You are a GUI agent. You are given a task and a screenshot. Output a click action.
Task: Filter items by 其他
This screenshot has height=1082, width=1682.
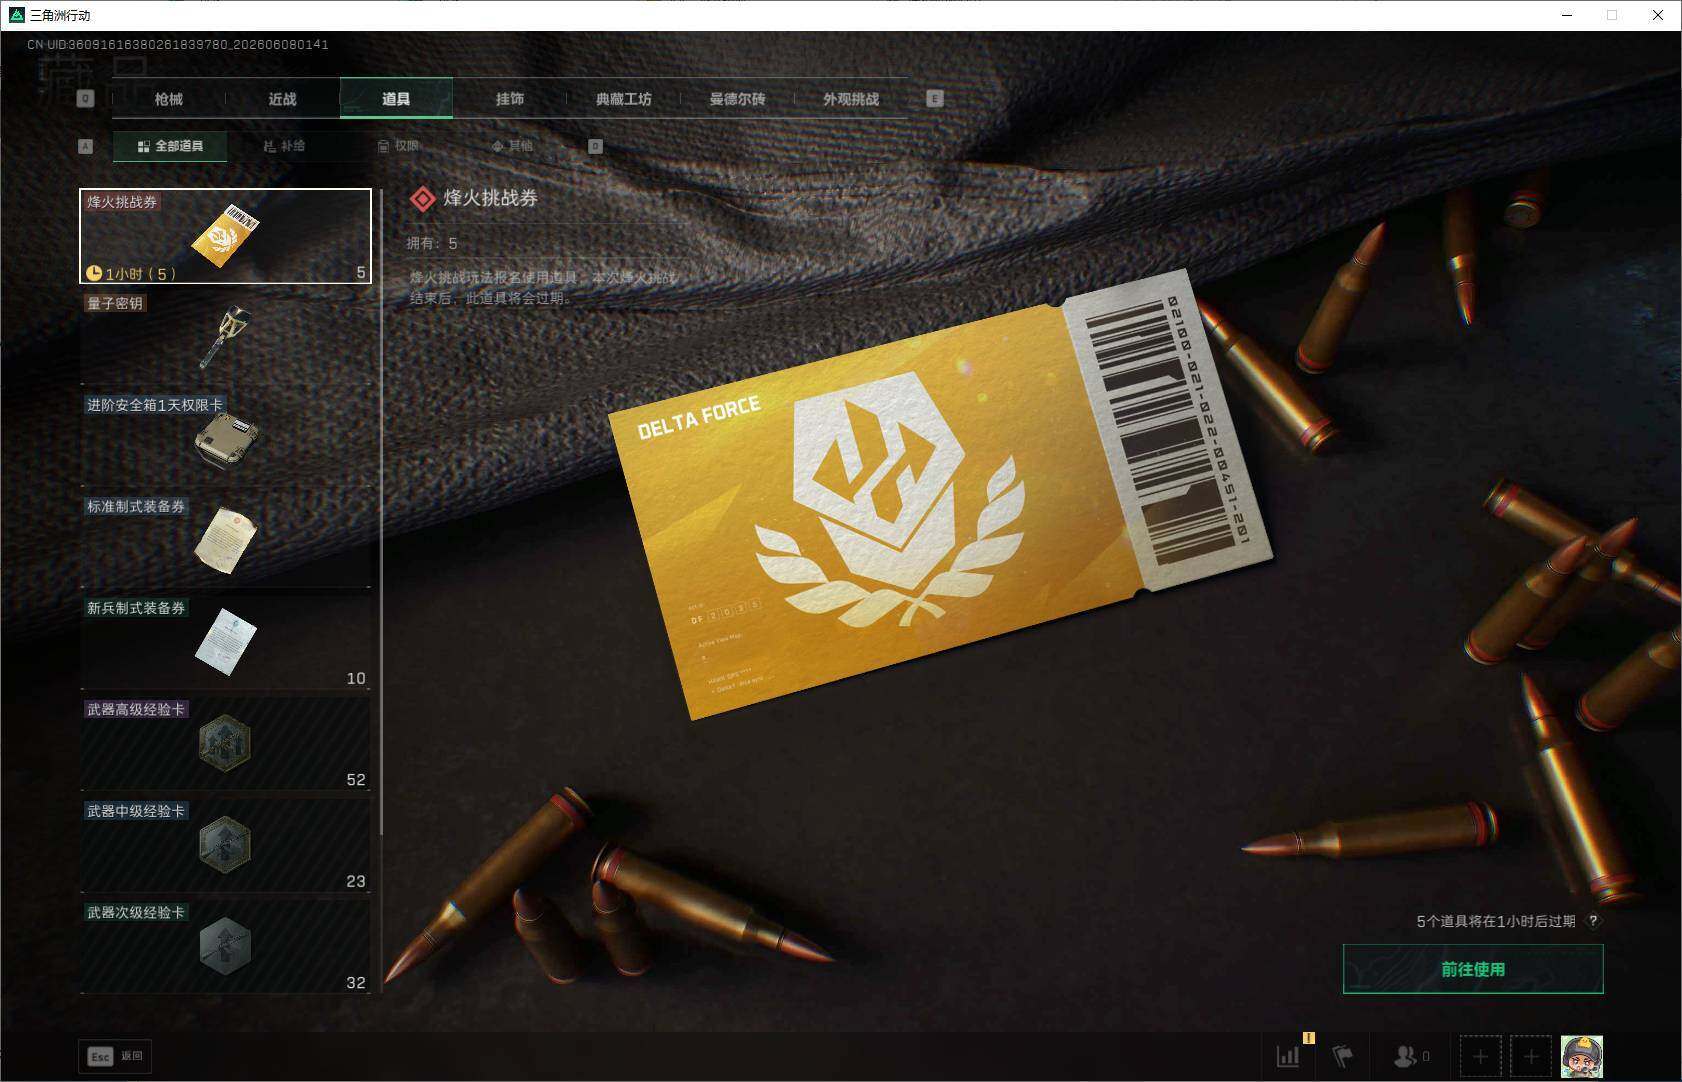point(512,146)
